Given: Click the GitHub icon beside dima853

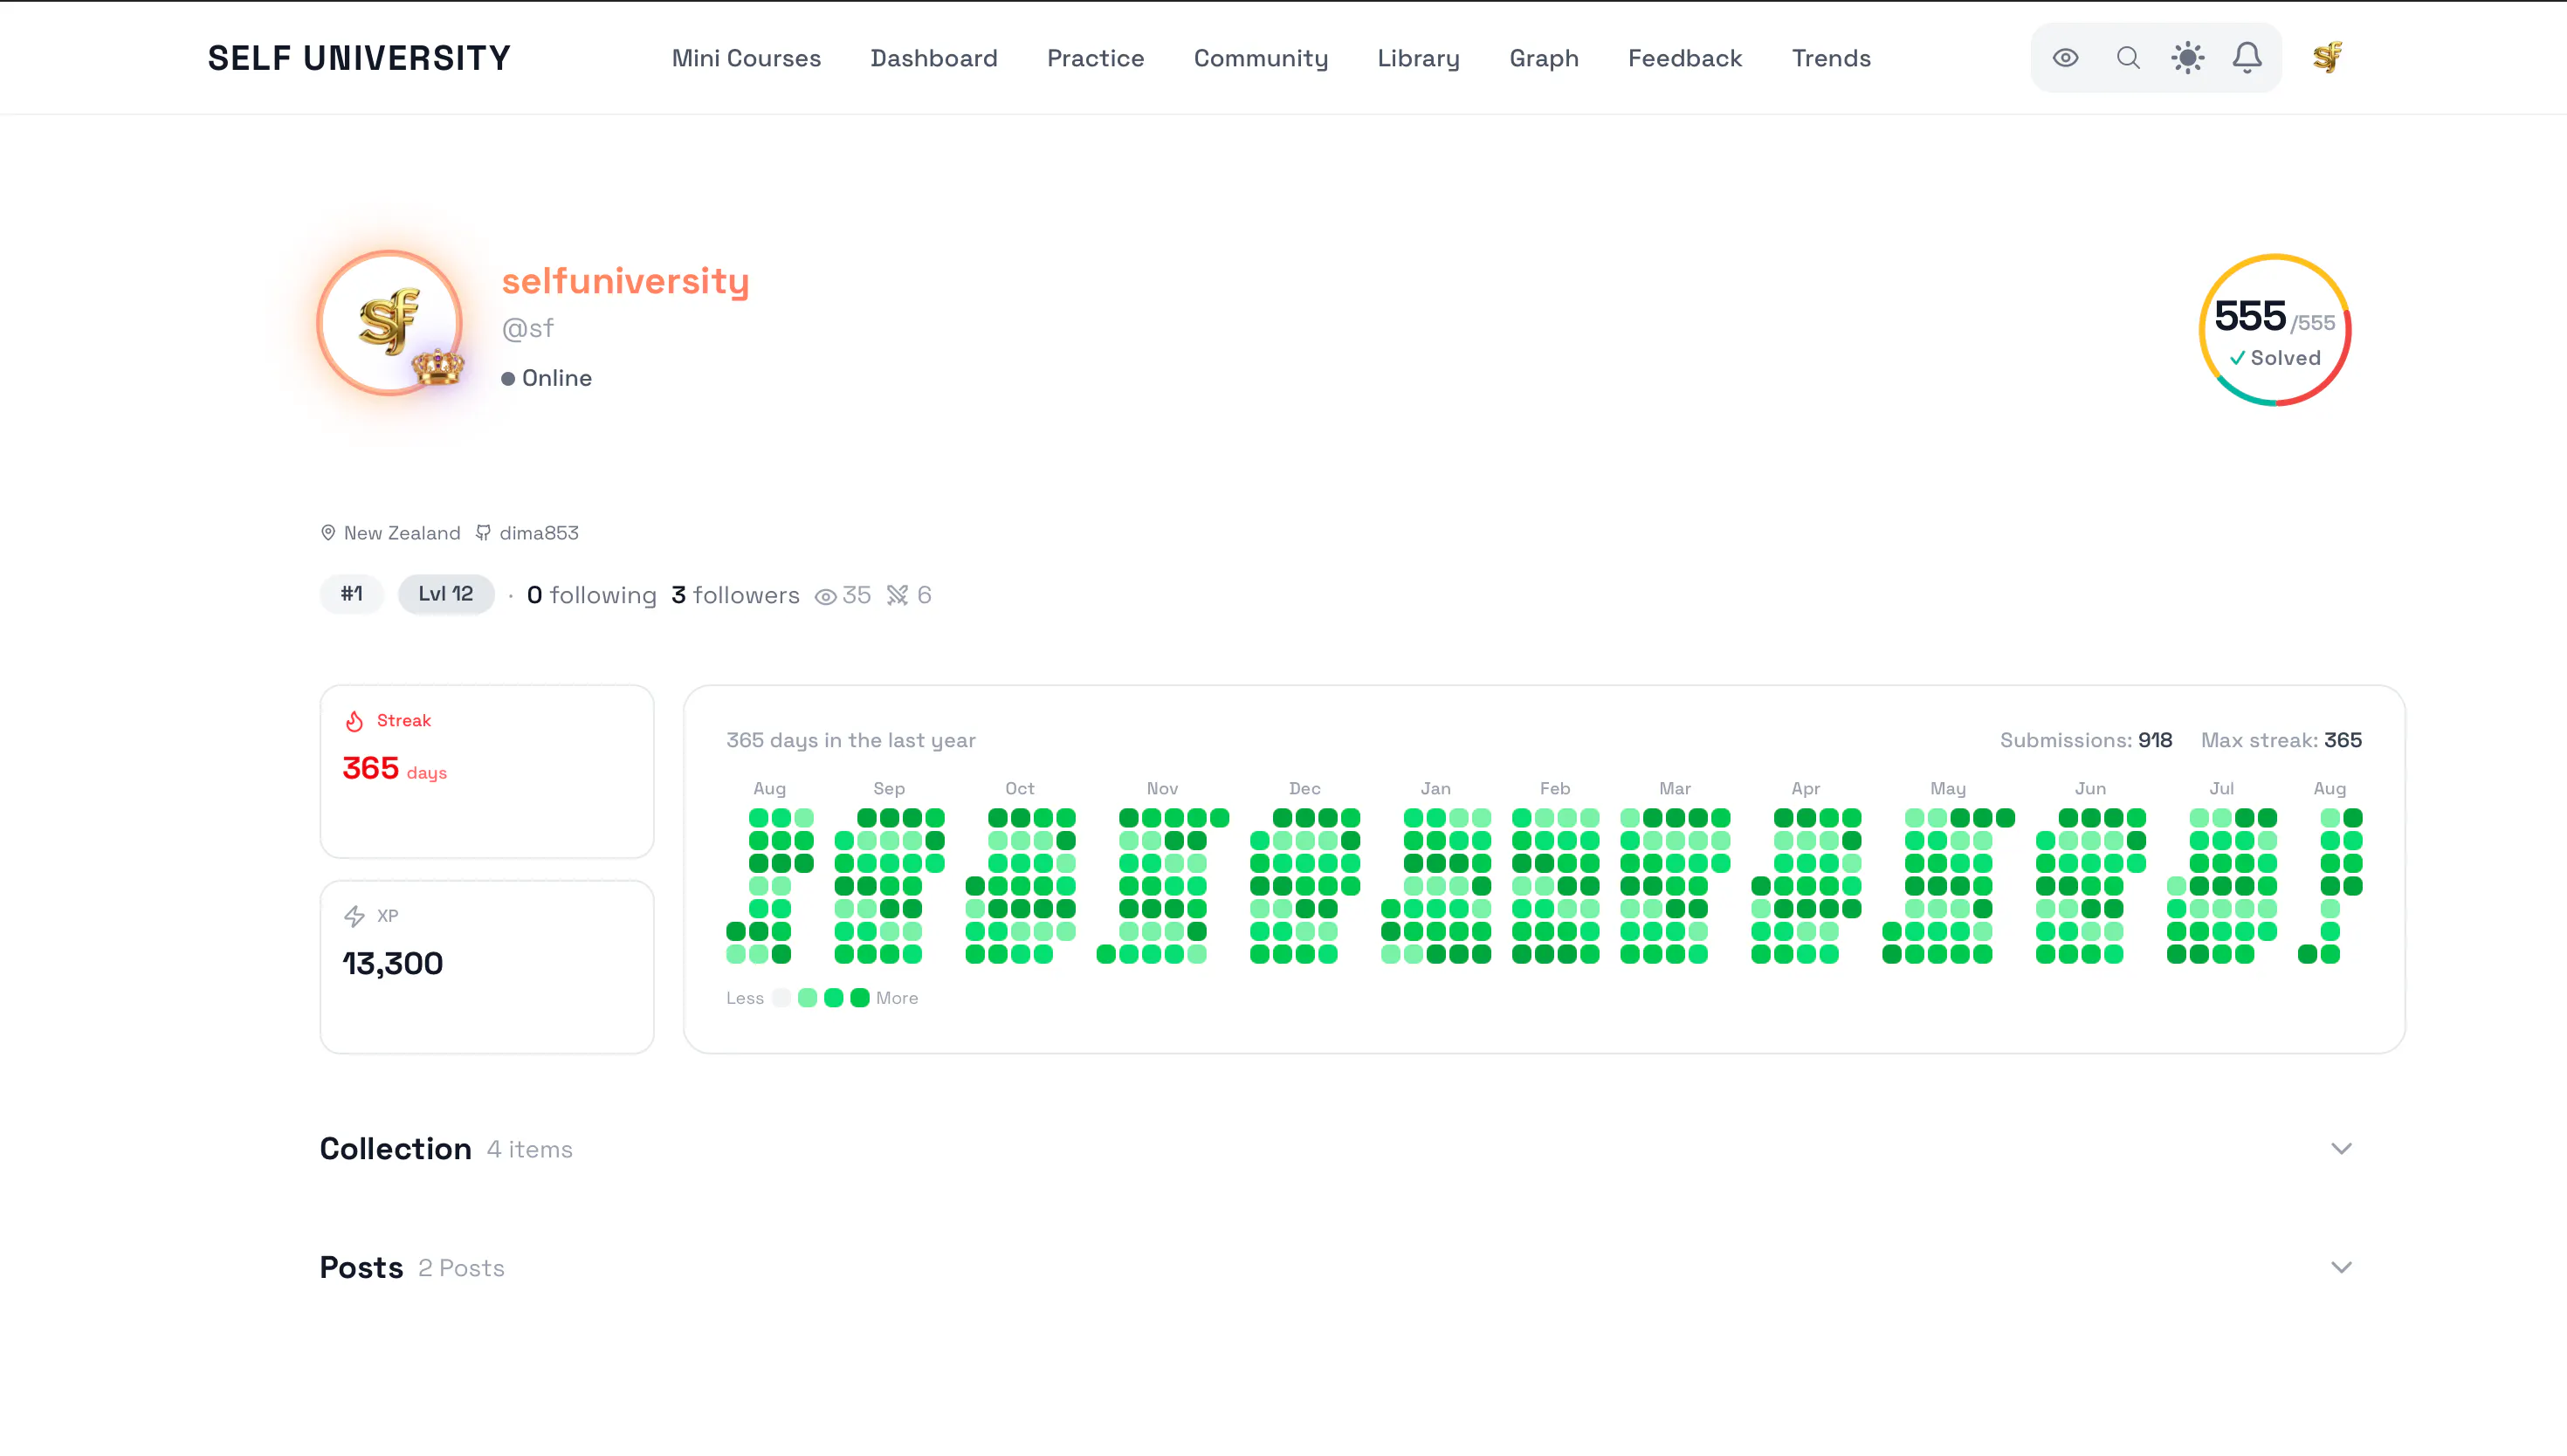Looking at the screenshot, I should coord(483,533).
